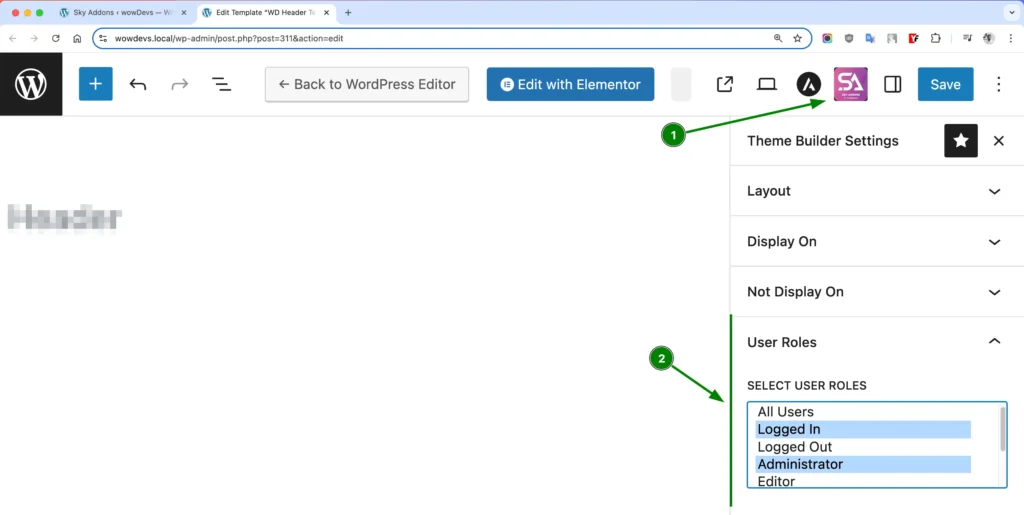Screen dimensions: 1024x515
Task: Open a new browser tab
Action: click(x=348, y=12)
